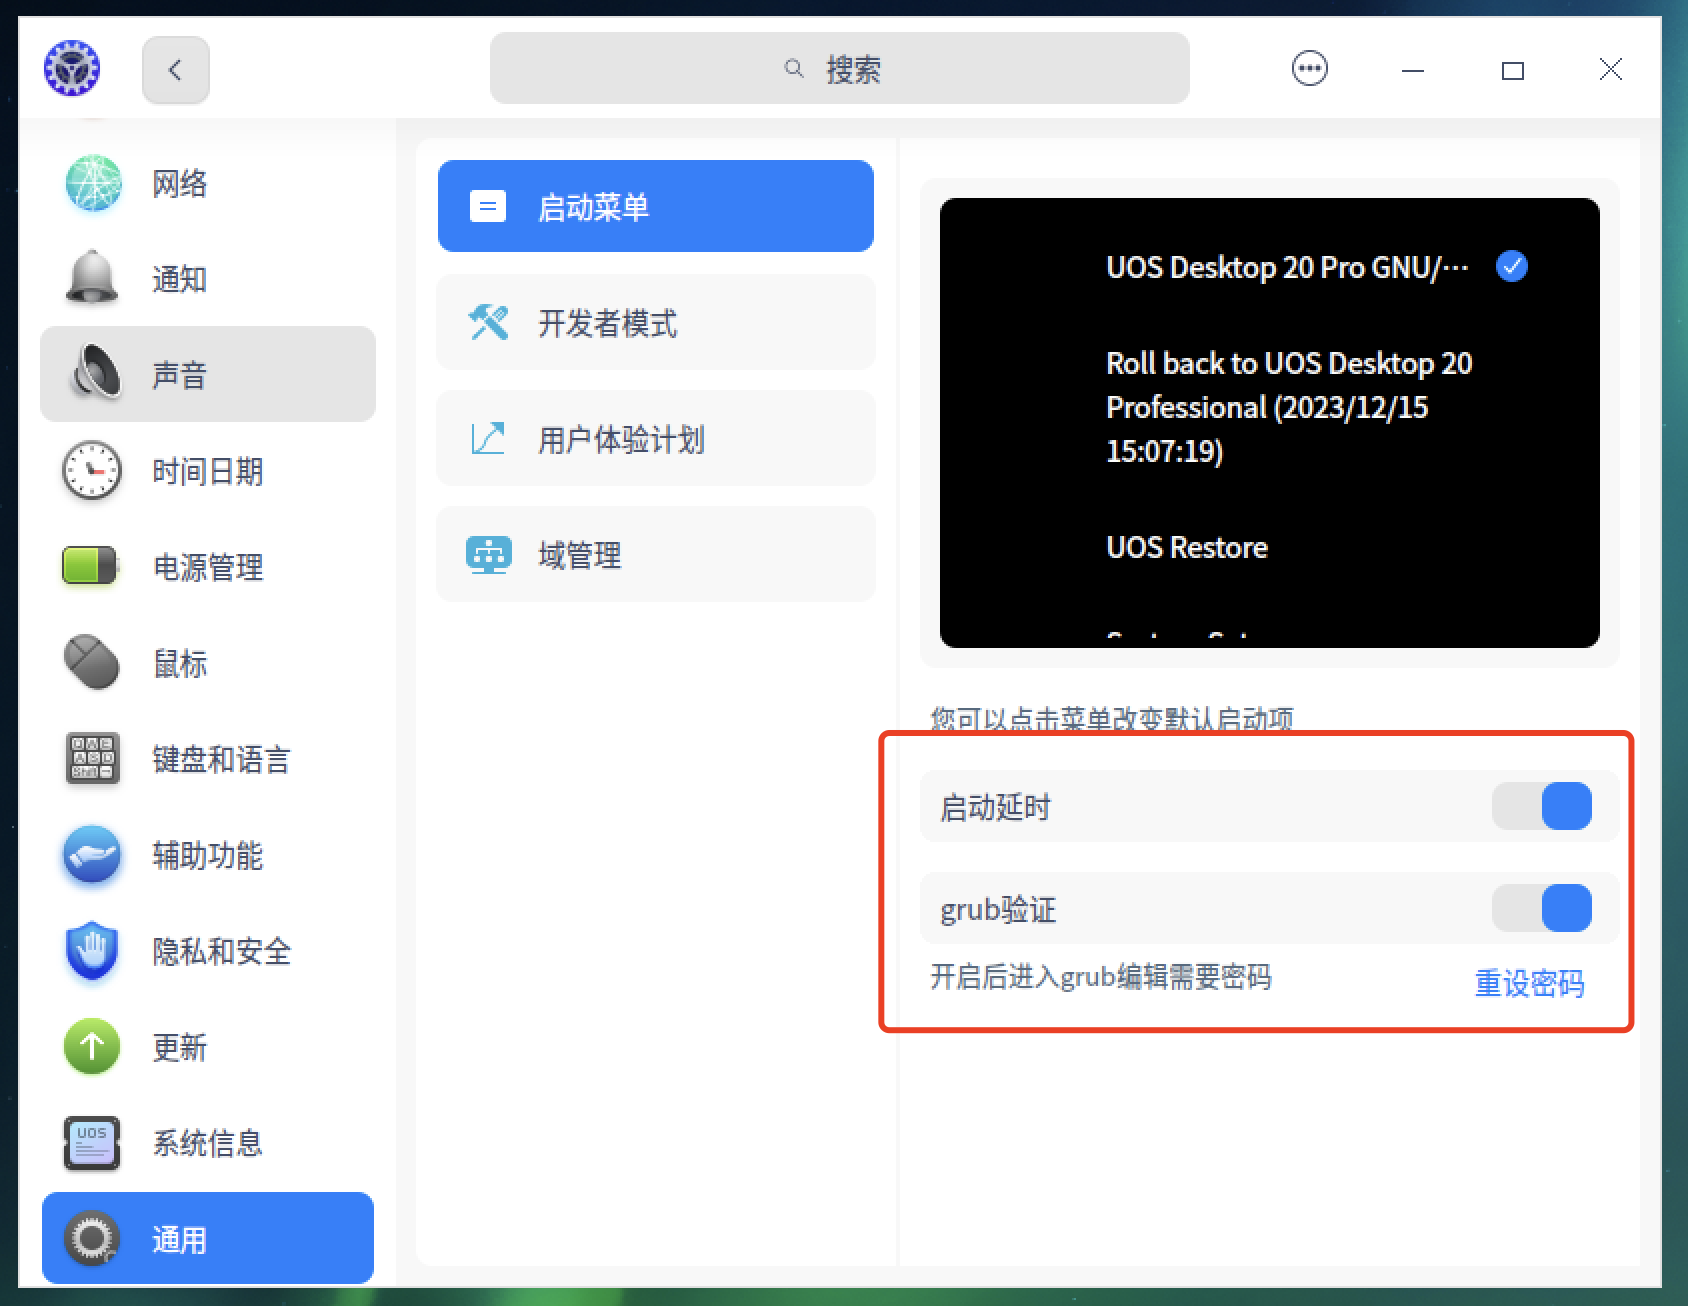Select the UOS Restore boot entry
Screen dimensions: 1688x1306
[x=1187, y=547]
